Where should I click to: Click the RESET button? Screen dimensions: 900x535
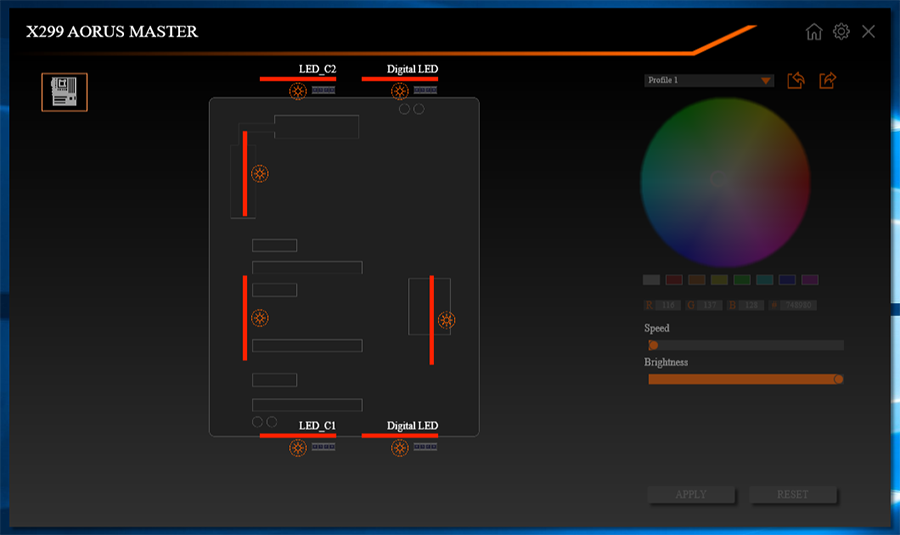(793, 494)
